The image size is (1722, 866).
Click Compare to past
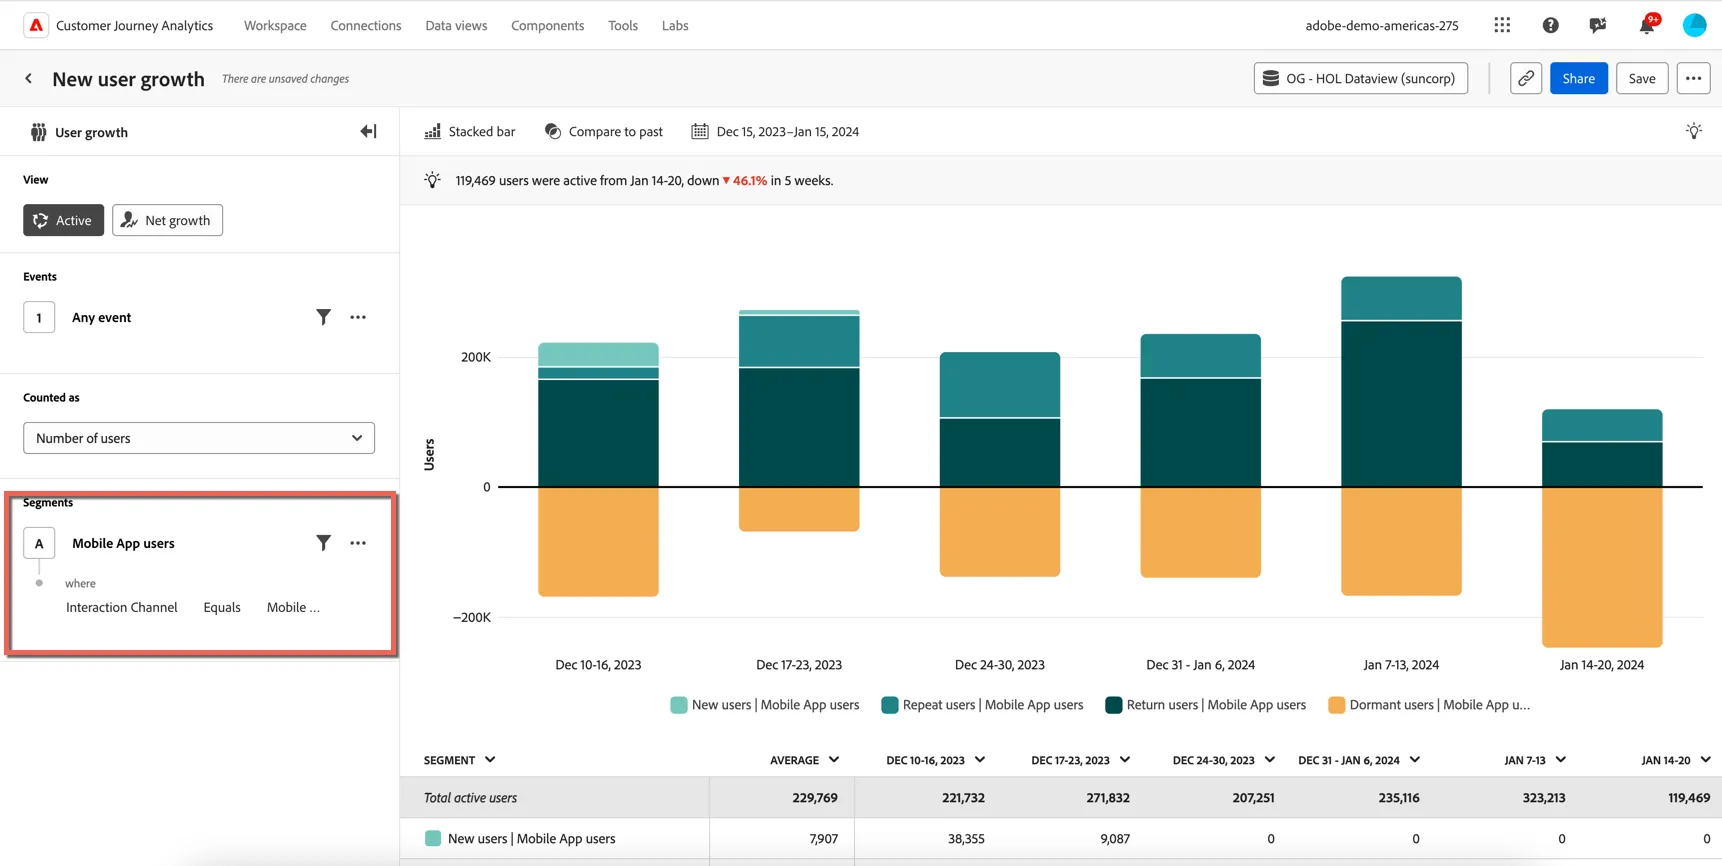pyautogui.click(x=604, y=131)
